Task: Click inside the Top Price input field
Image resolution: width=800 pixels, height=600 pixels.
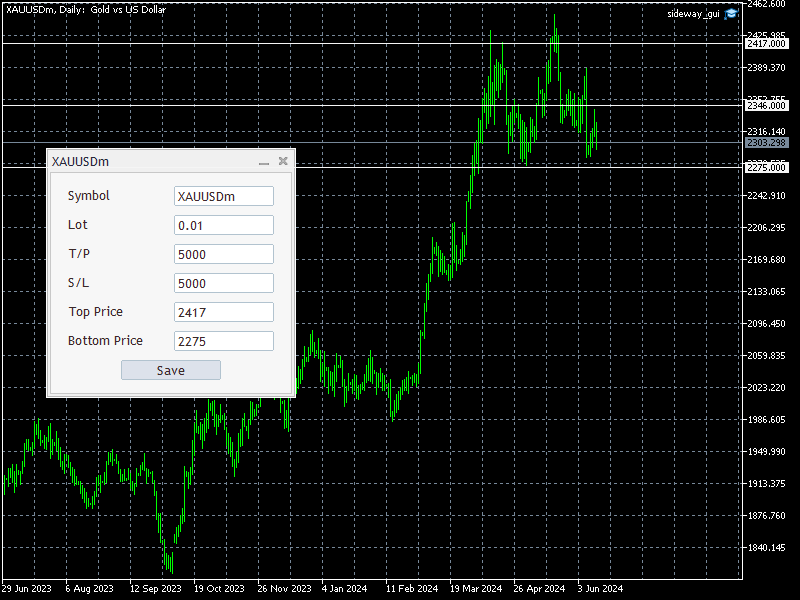Action: pos(223,311)
